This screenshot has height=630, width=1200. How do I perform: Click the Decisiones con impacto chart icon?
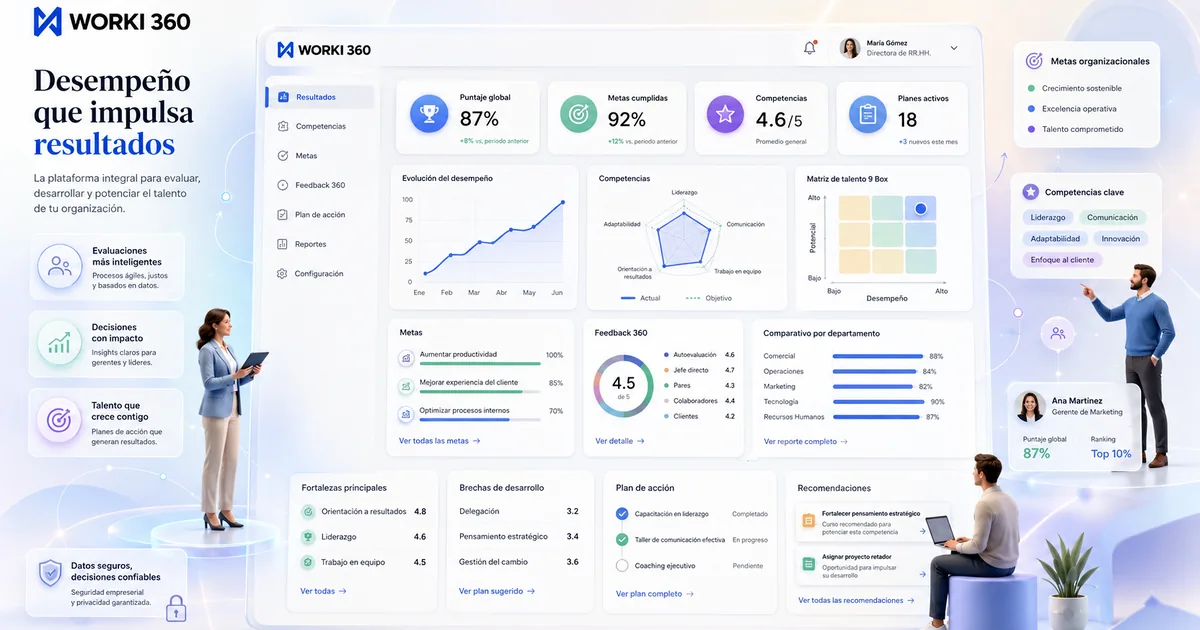pos(60,344)
